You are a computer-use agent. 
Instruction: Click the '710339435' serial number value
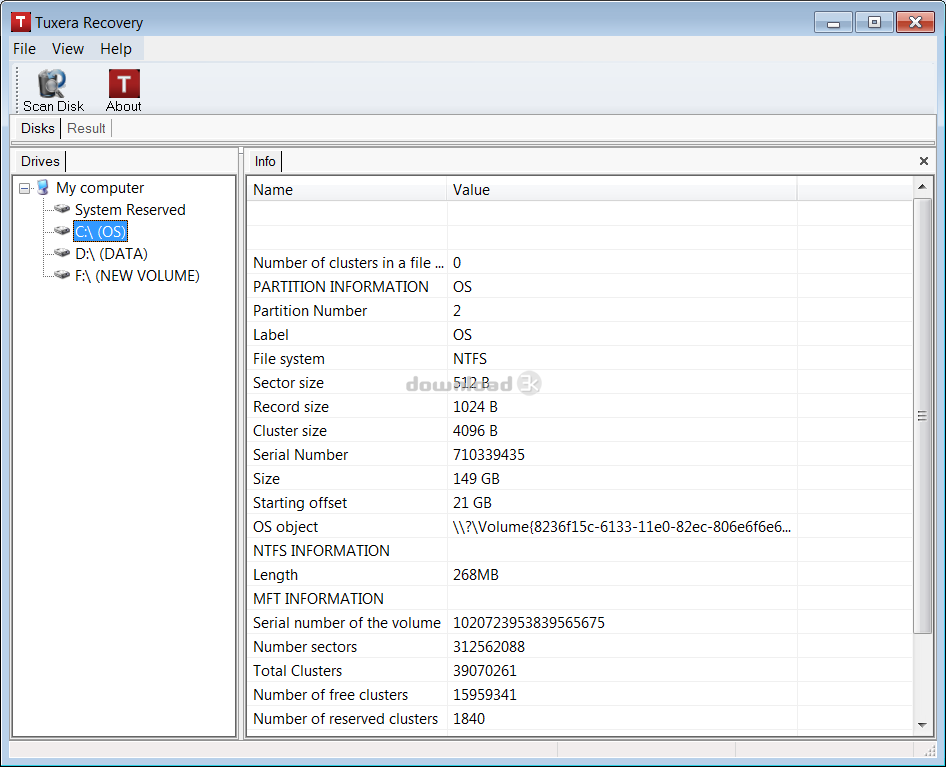click(x=489, y=455)
